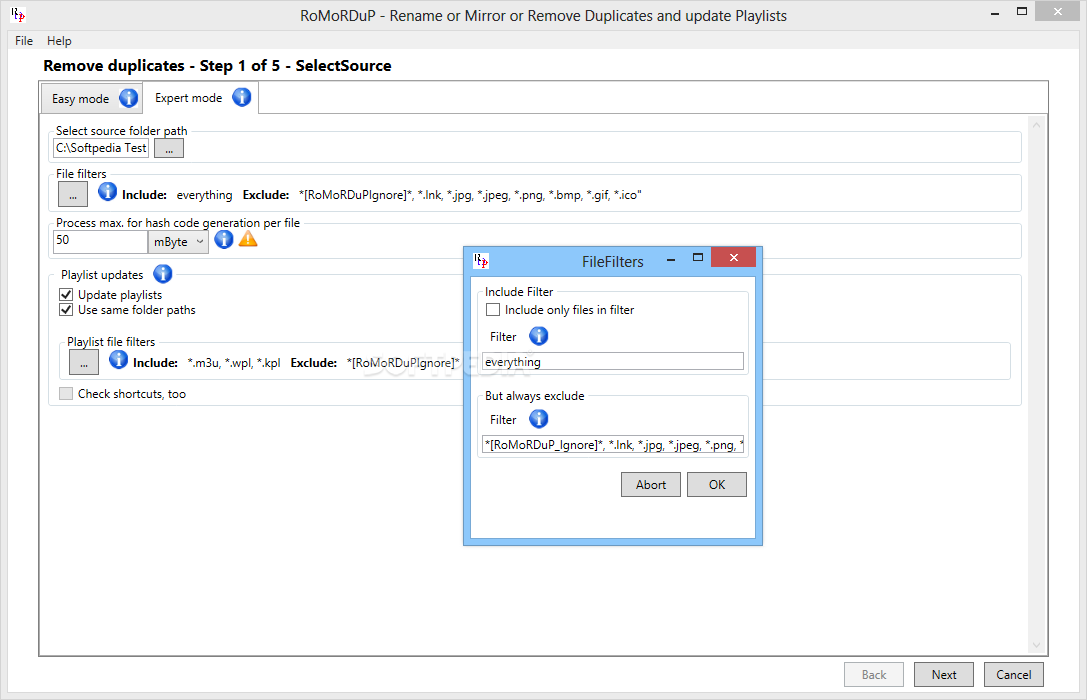Click the FileFilters dialog title icon
This screenshot has width=1087, height=700.
tap(481, 261)
